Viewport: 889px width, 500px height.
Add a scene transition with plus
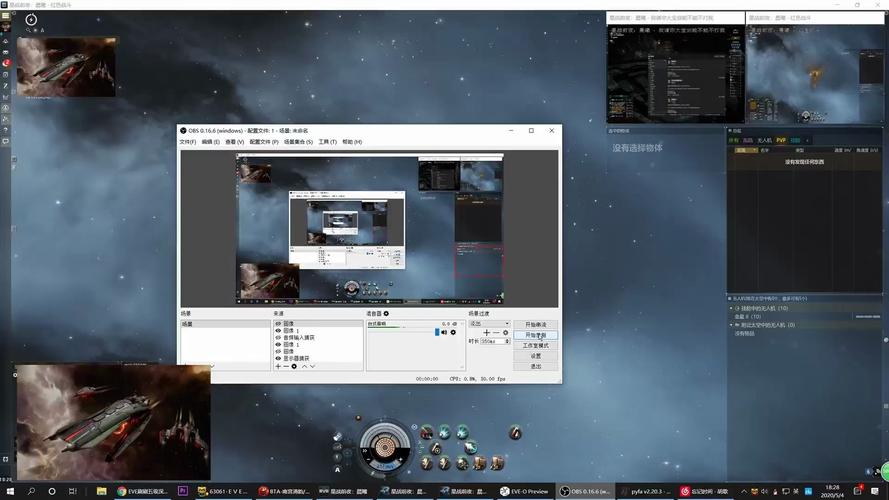[487, 332]
